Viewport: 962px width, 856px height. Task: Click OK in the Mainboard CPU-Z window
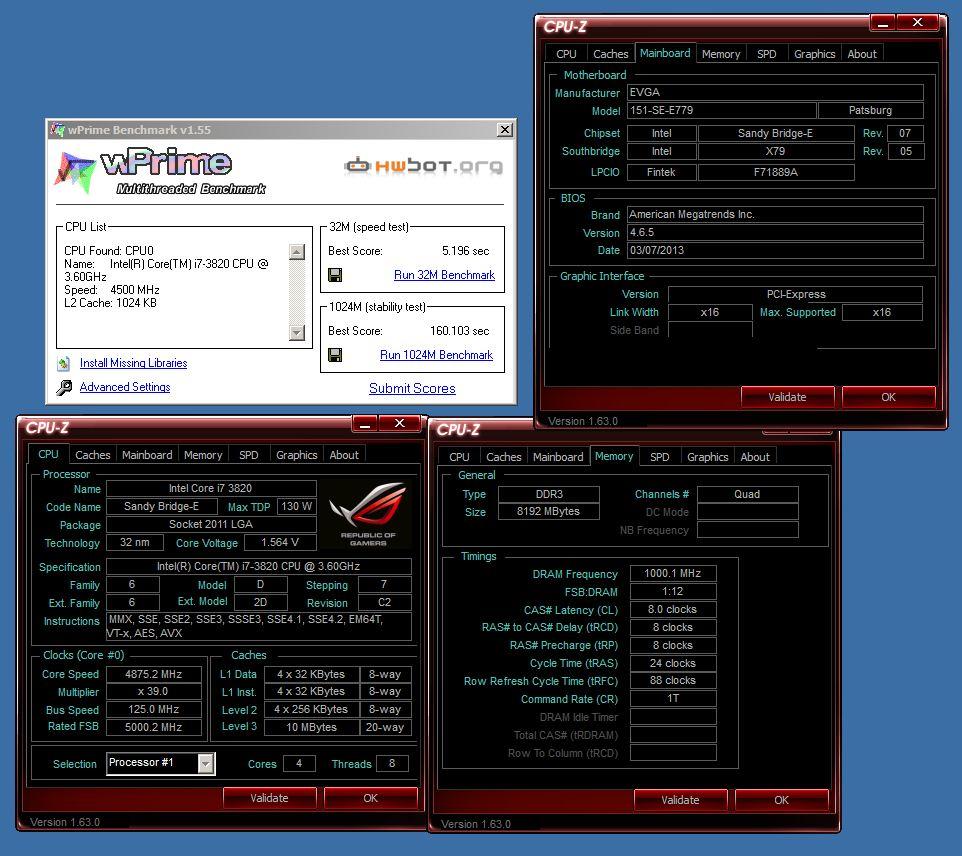tap(888, 396)
